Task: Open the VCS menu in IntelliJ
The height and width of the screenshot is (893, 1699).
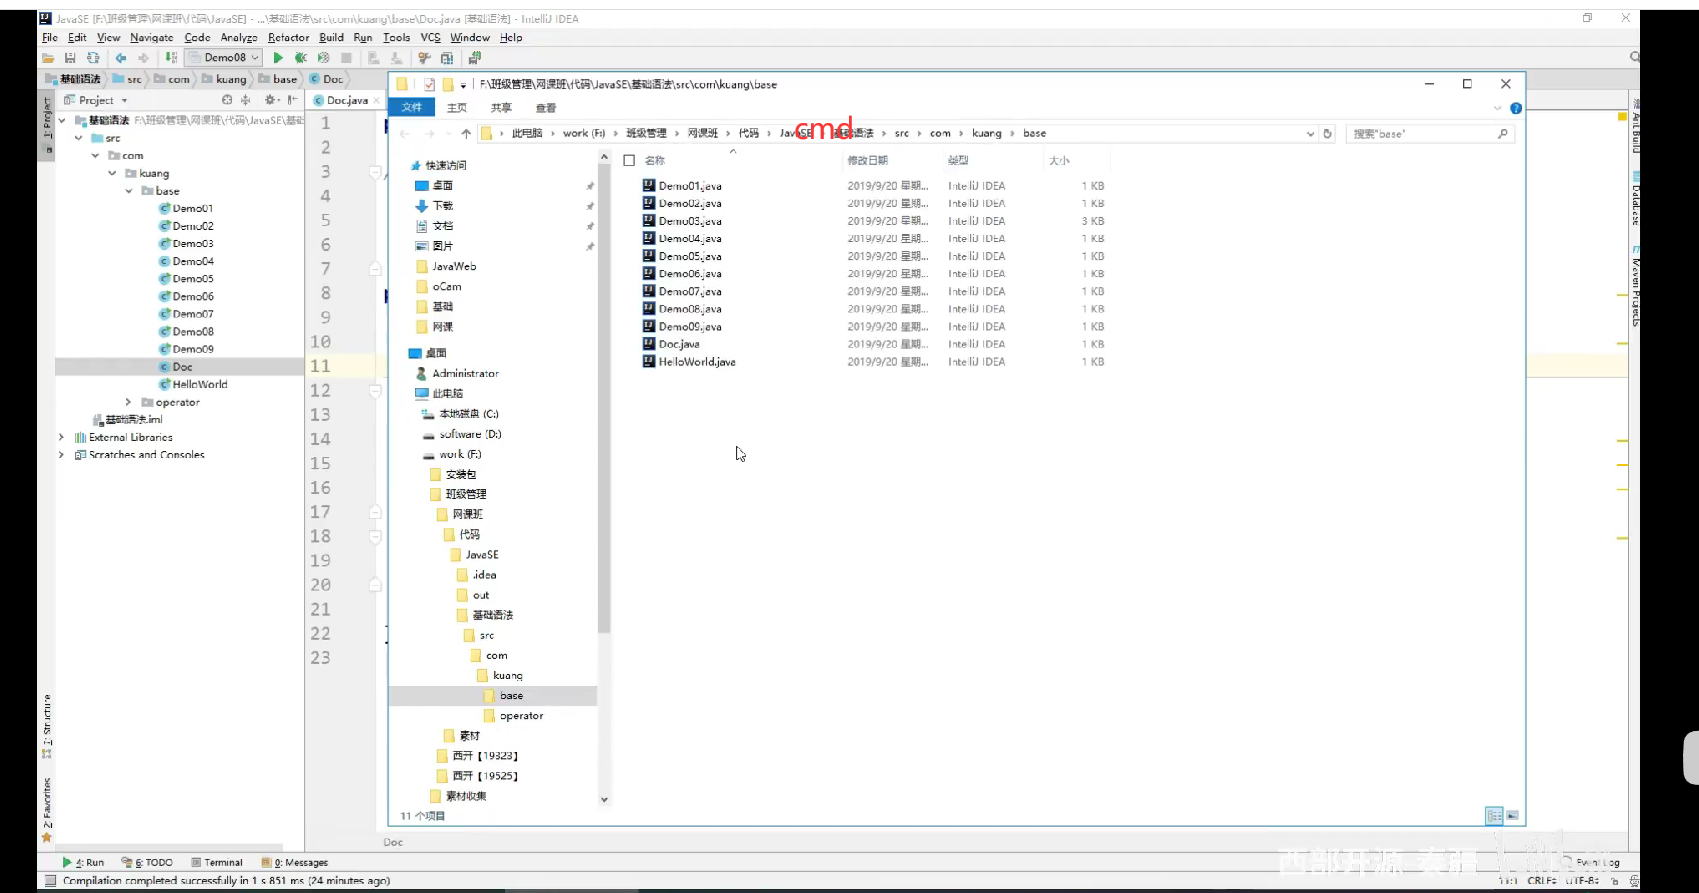Action: tap(431, 37)
